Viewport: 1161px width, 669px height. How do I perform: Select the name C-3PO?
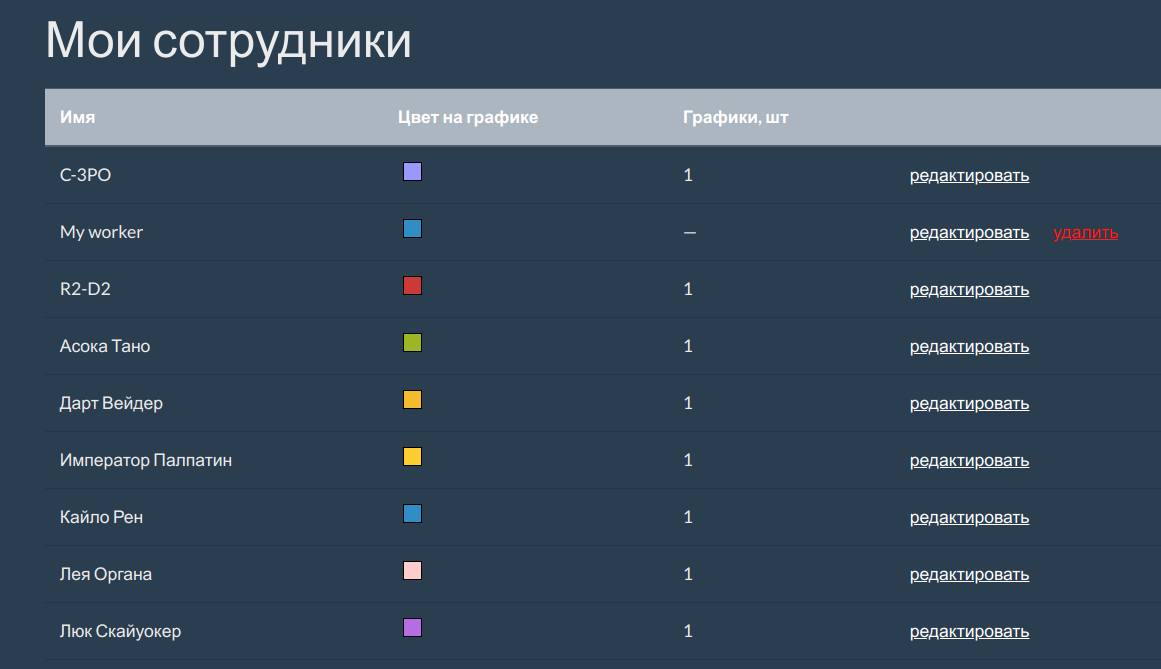click(85, 175)
